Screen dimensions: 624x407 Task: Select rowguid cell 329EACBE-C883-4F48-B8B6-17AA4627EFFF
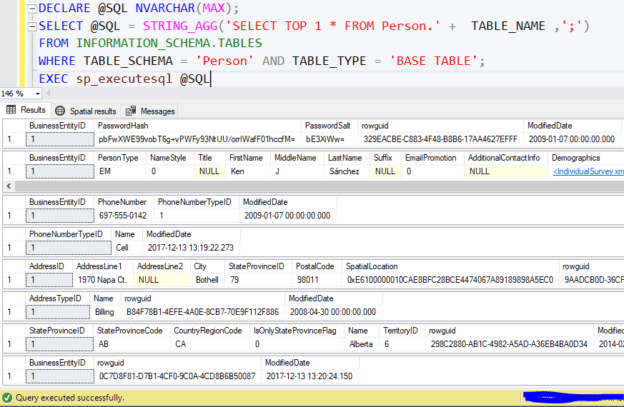(x=440, y=139)
